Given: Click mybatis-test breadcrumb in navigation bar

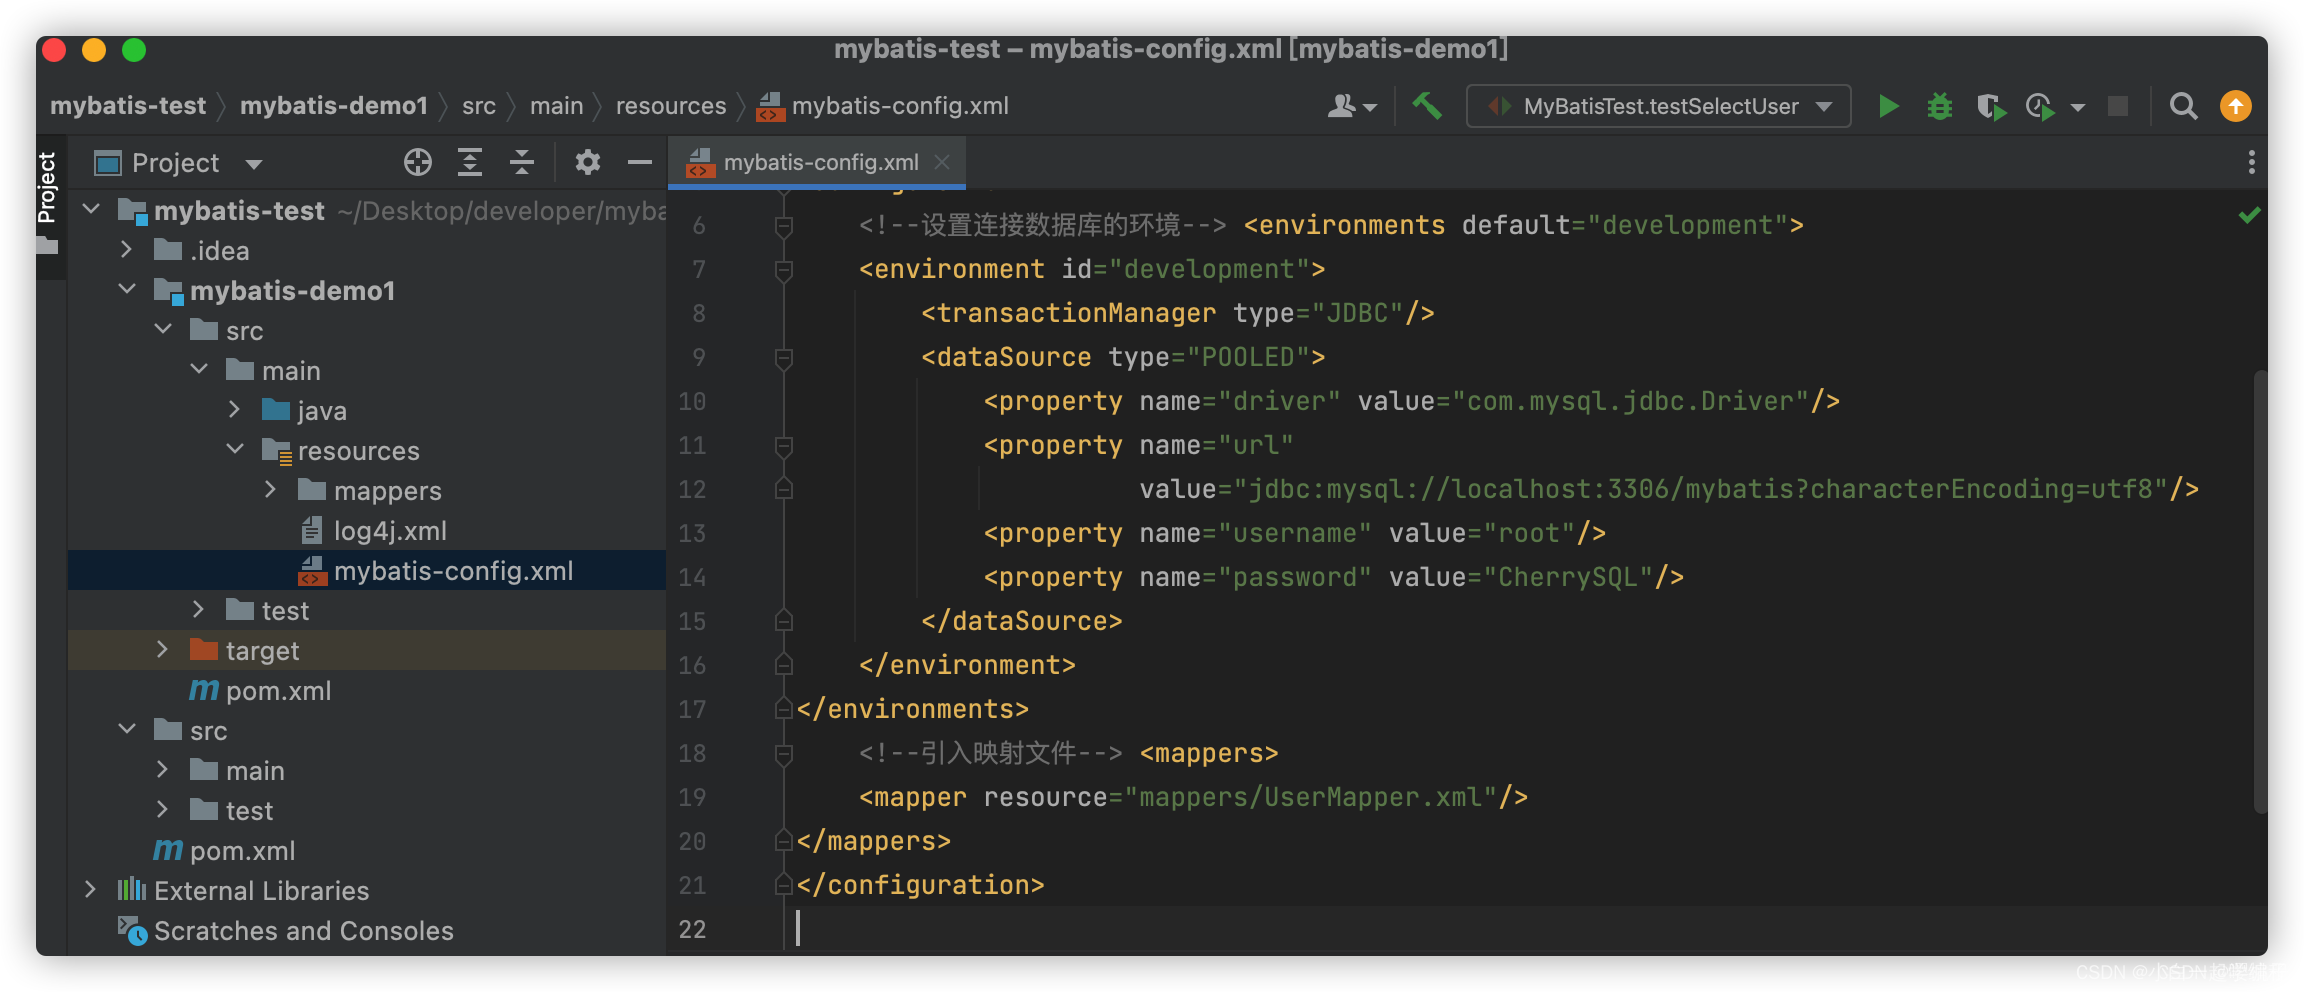Looking at the screenshot, I should [128, 106].
